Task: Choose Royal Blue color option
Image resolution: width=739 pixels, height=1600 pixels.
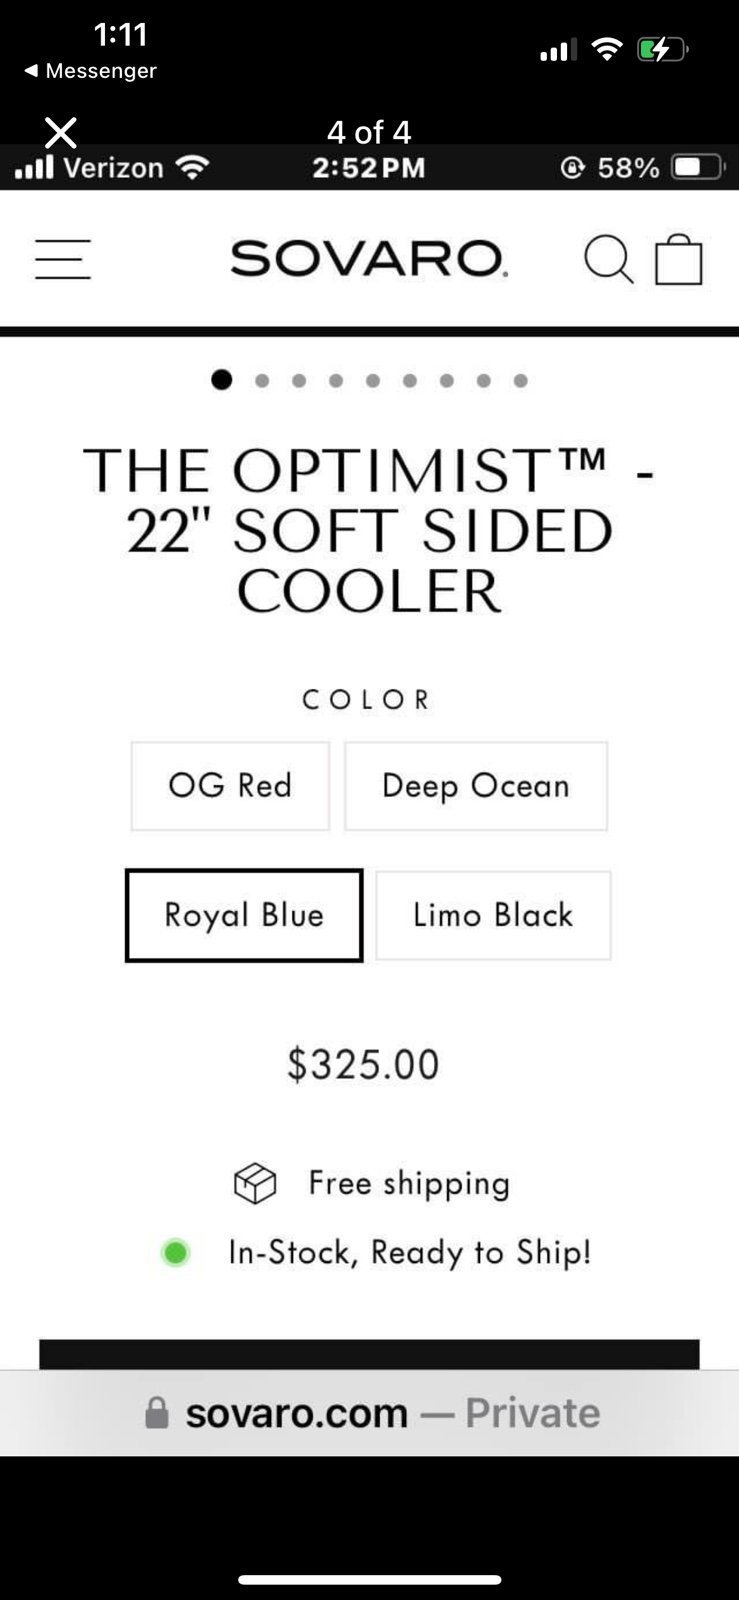Action: pos(244,915)
